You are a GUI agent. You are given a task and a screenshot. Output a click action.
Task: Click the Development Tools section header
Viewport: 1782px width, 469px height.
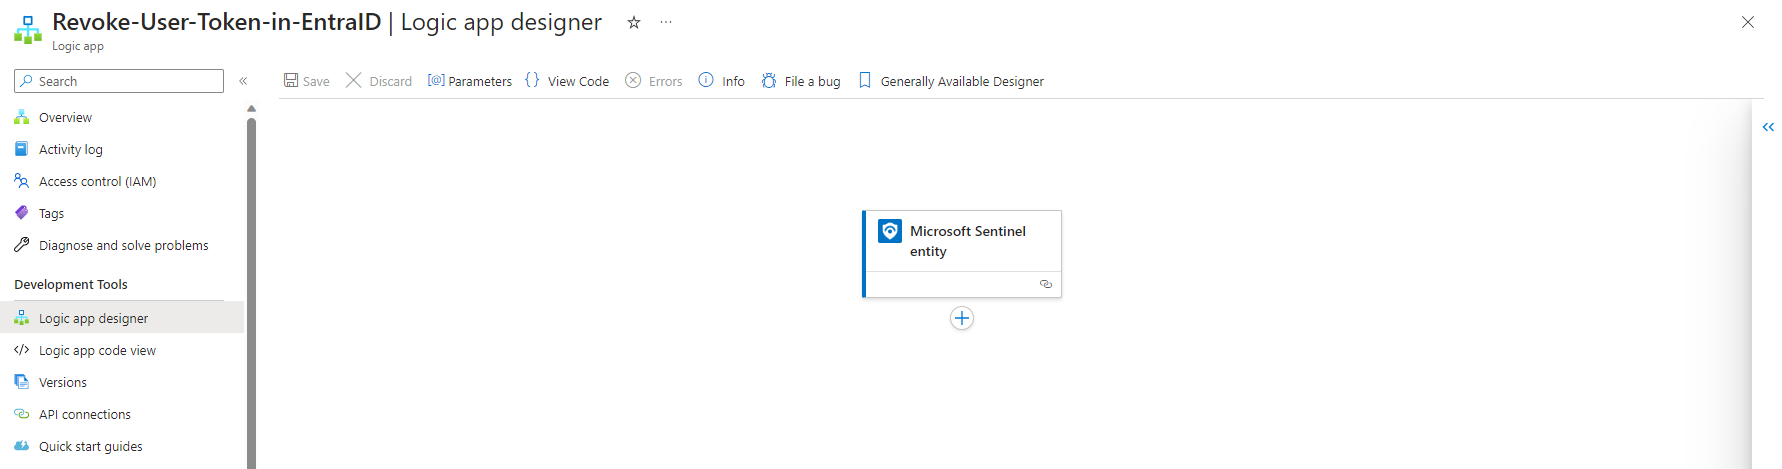coord(71,284)
